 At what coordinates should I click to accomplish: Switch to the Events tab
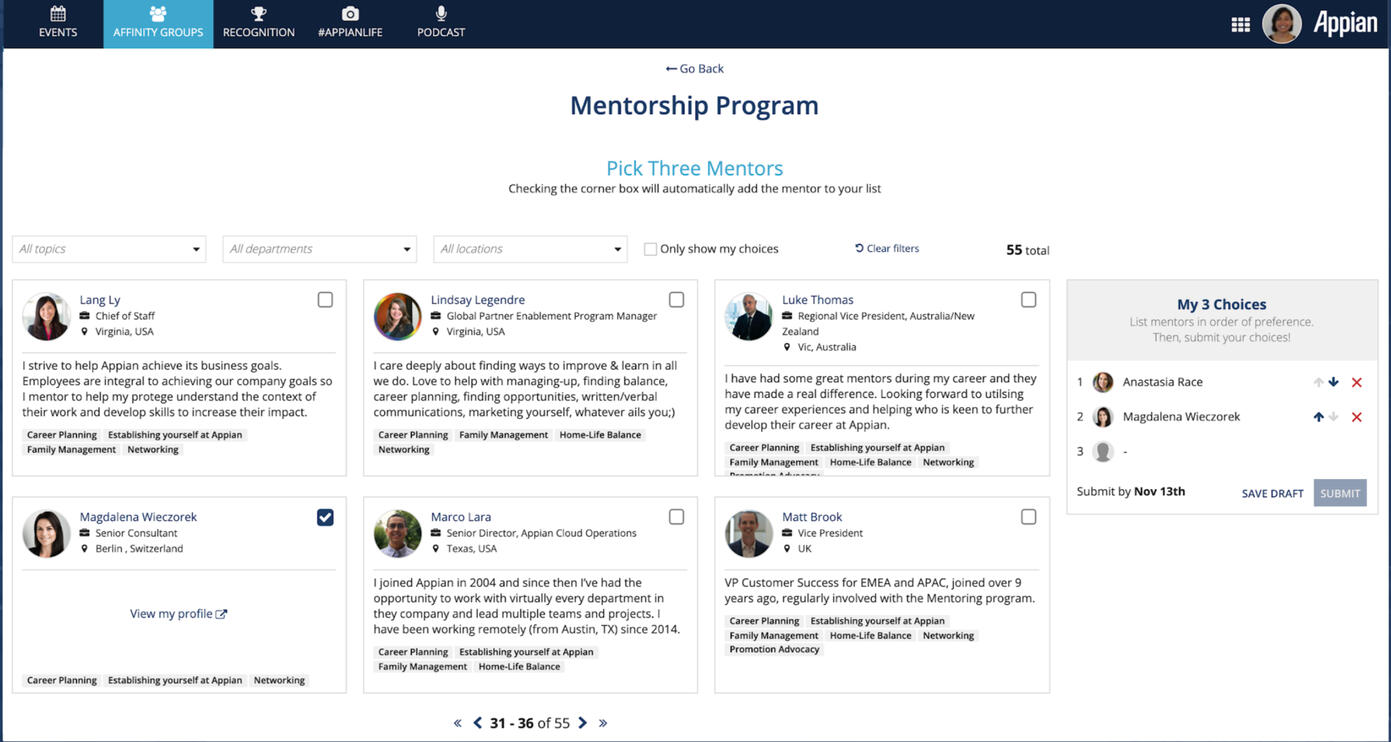[x=58, y=23]
